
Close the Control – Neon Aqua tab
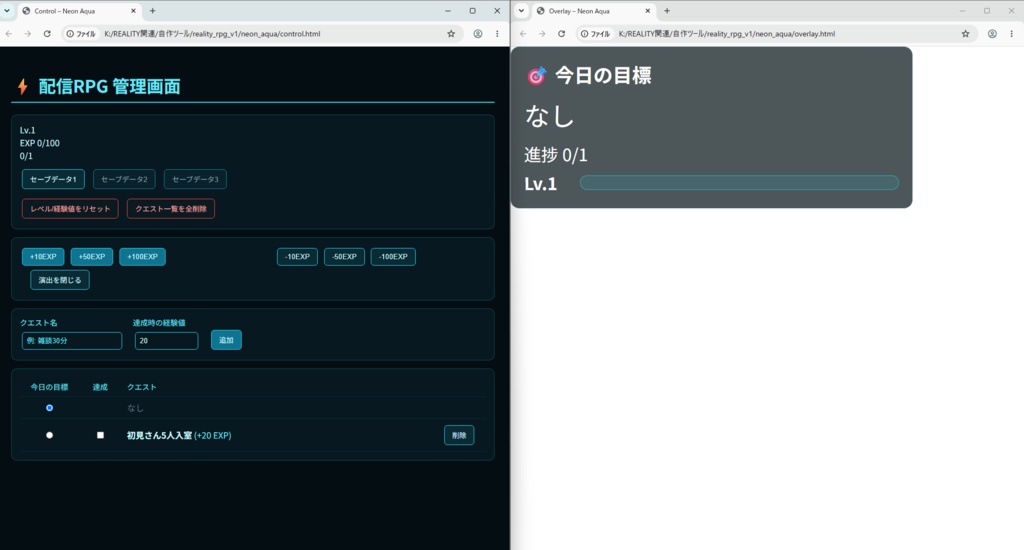pos(133,11)
